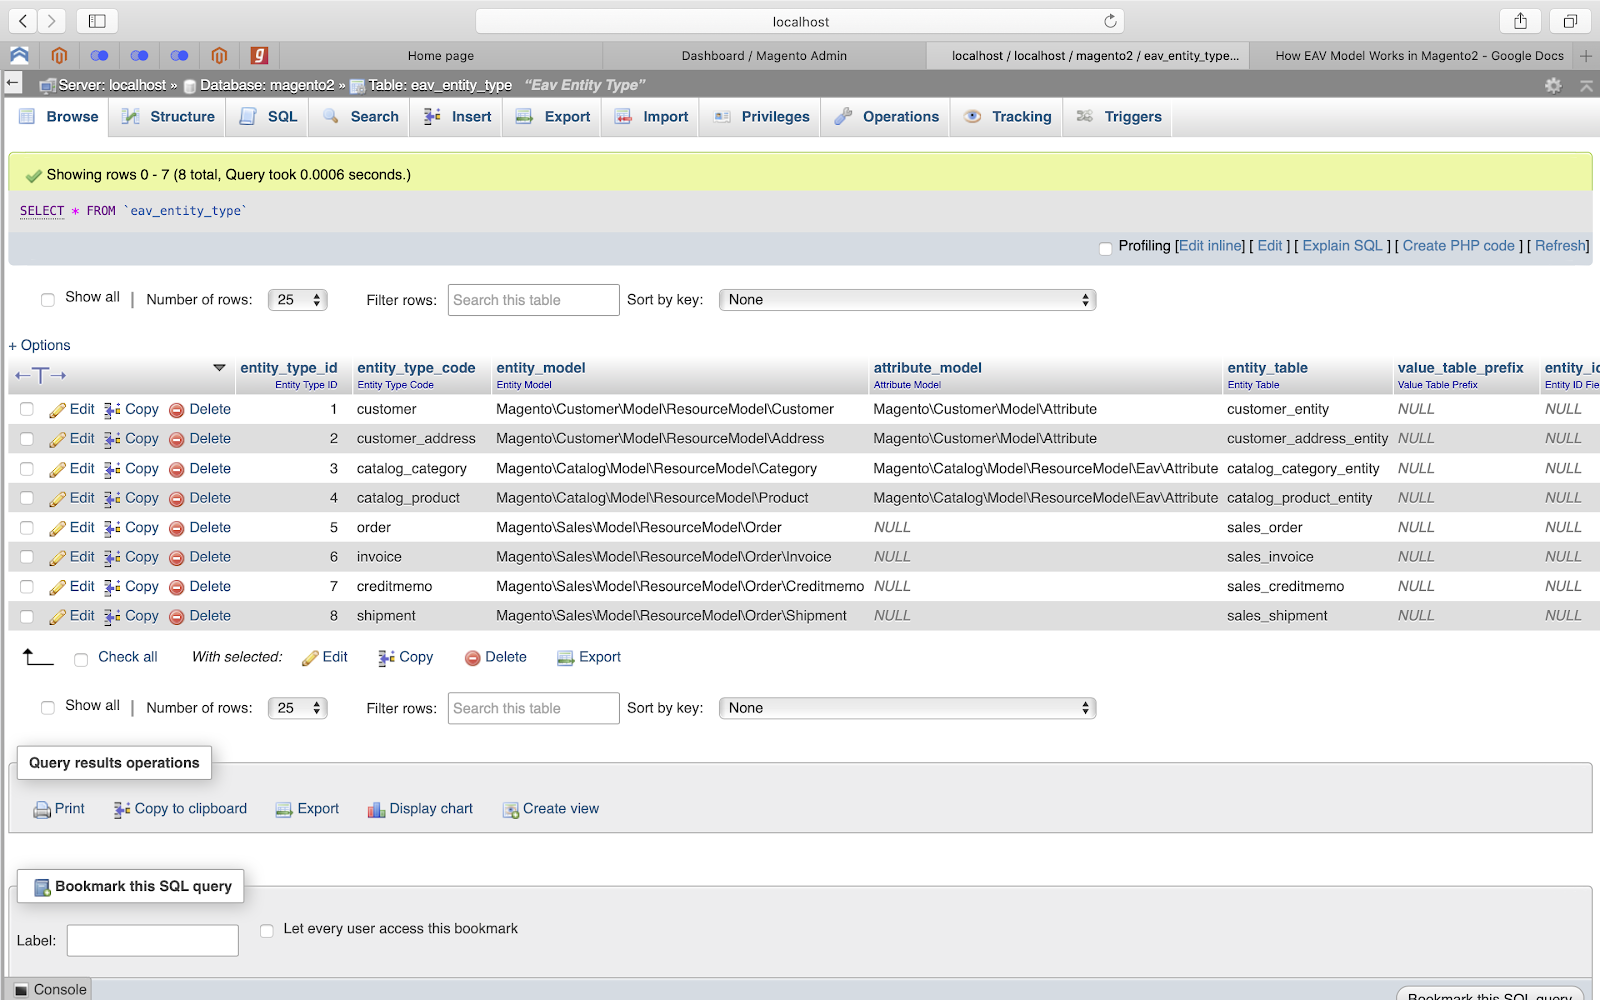
Task: Switch to Dashboard / Magento Admin browser tab
Action: [x=764, y=56]
